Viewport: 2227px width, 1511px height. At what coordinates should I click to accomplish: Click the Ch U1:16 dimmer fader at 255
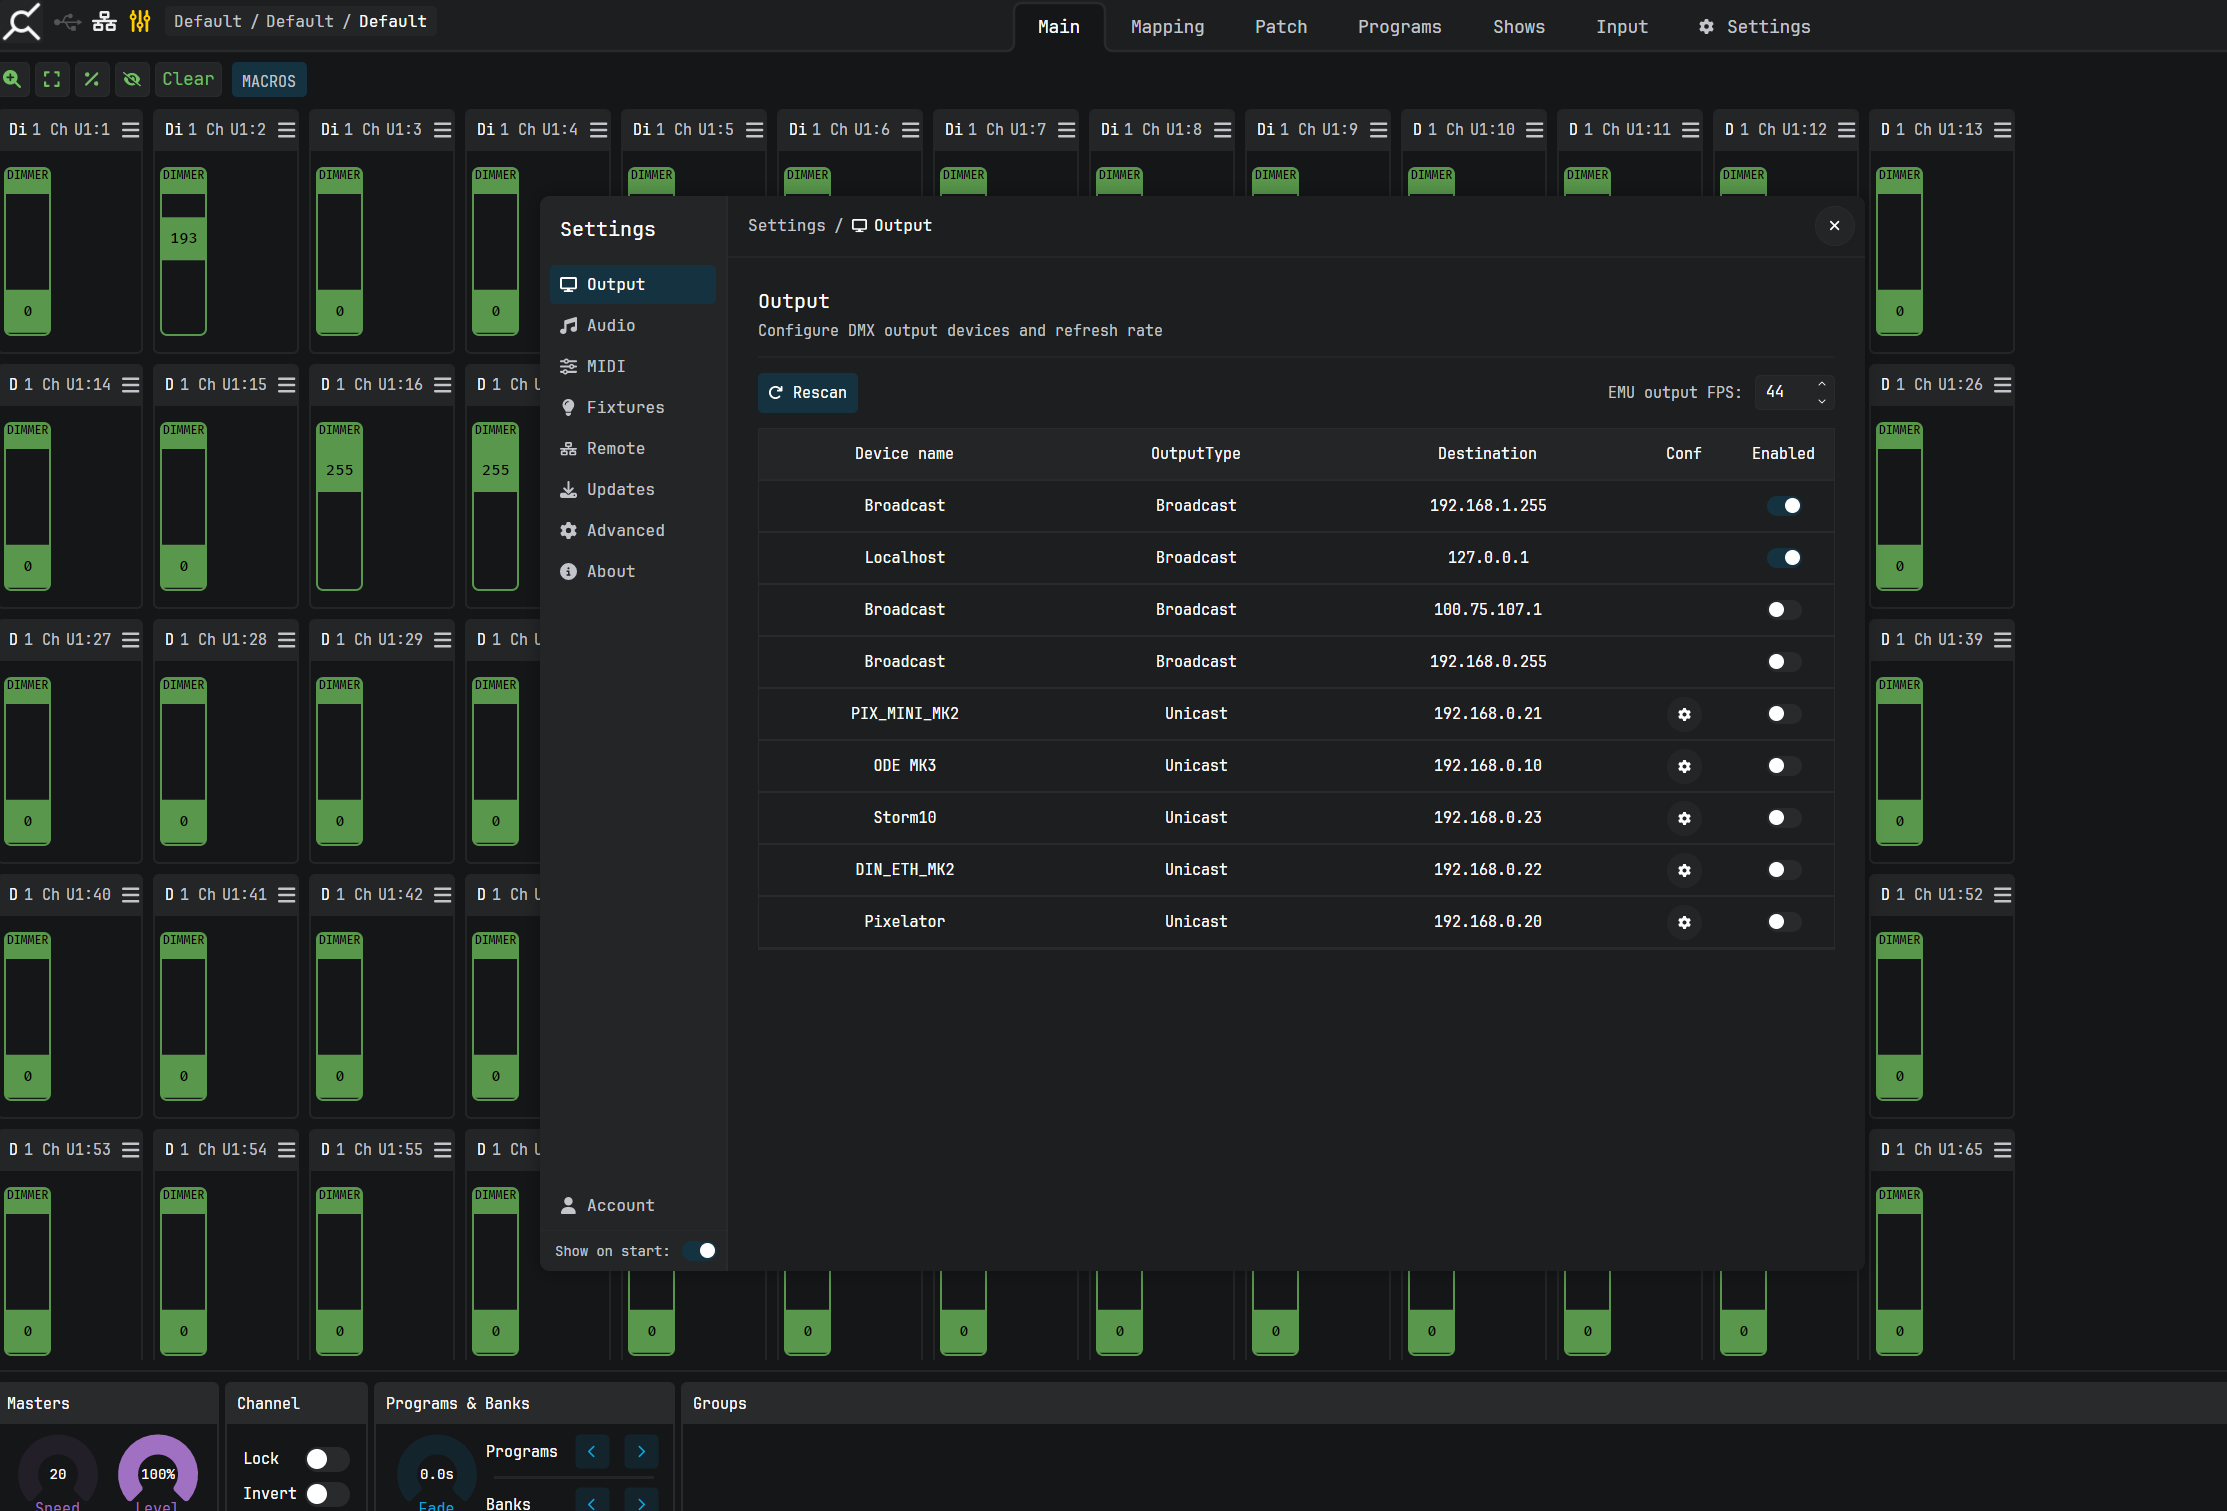coord(340,470)
